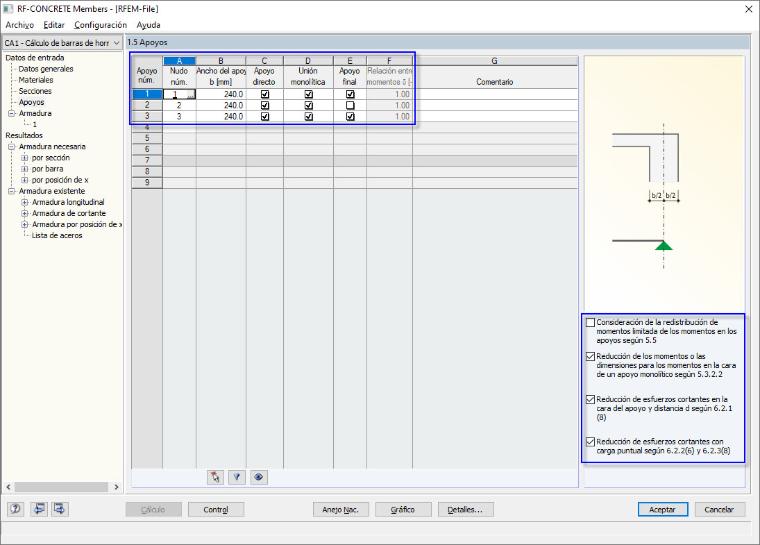Click the Detalles... button
Viewport: 760px width, 545px height.
tap(465, 510)
